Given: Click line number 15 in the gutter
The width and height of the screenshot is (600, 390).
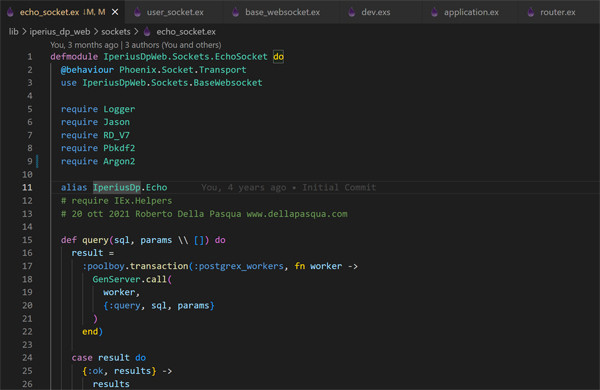Looking at the screenshot, I should [27, 240].
